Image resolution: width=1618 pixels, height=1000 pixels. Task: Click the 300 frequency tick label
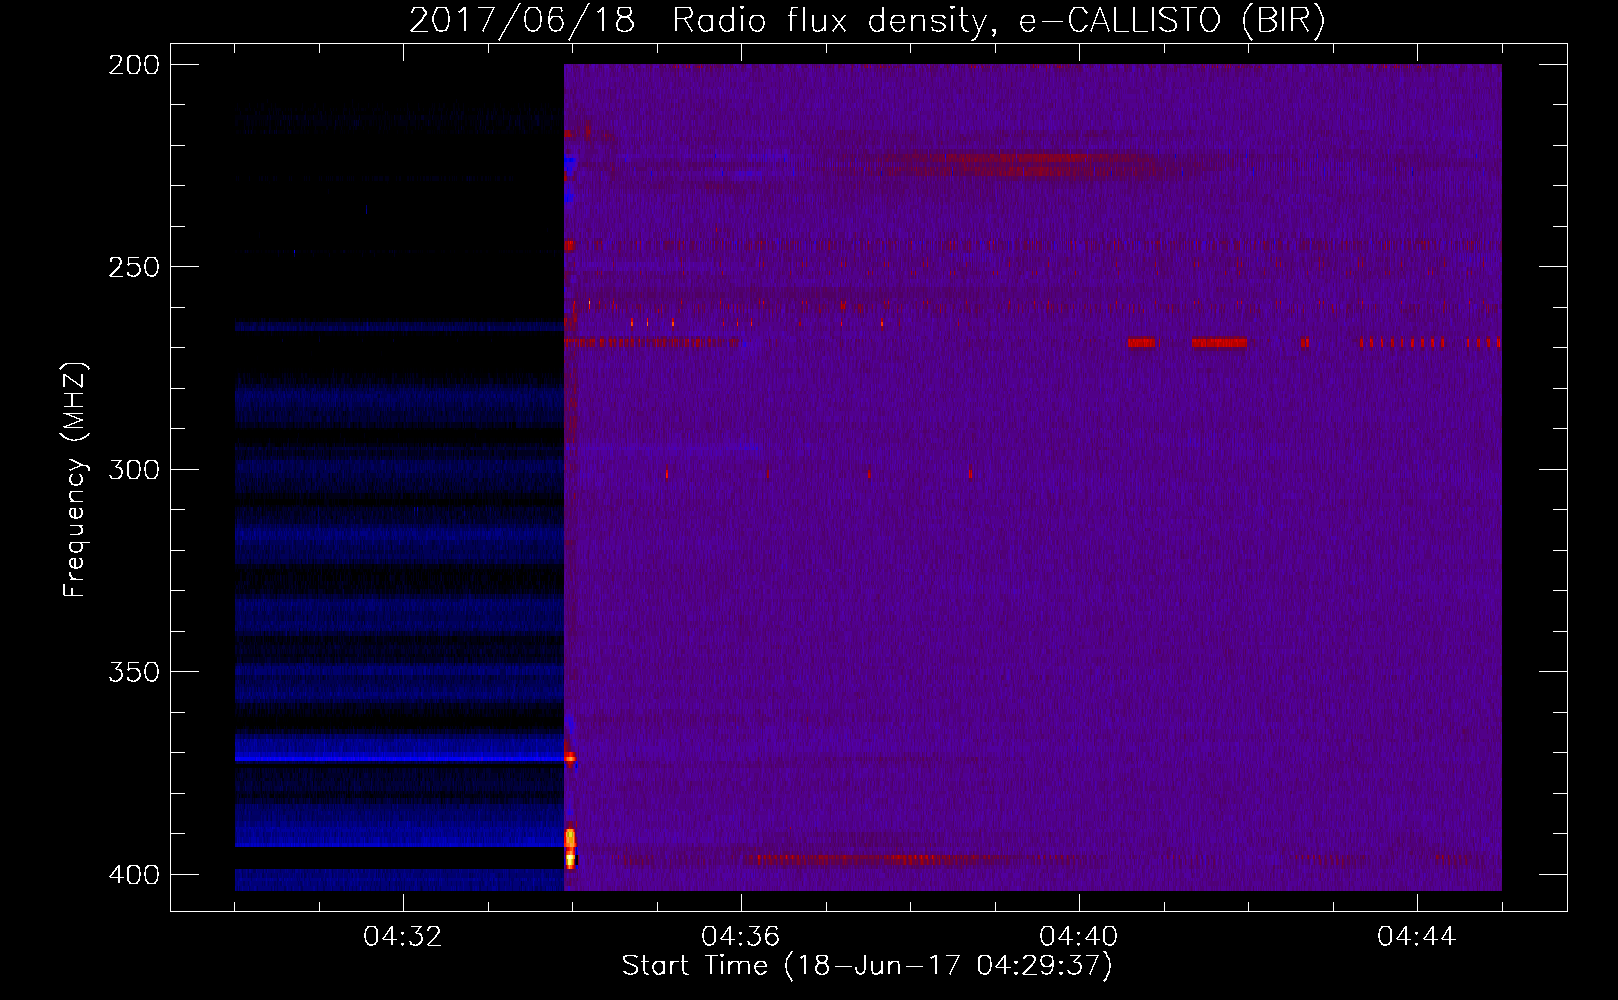(x=133, y=470)
